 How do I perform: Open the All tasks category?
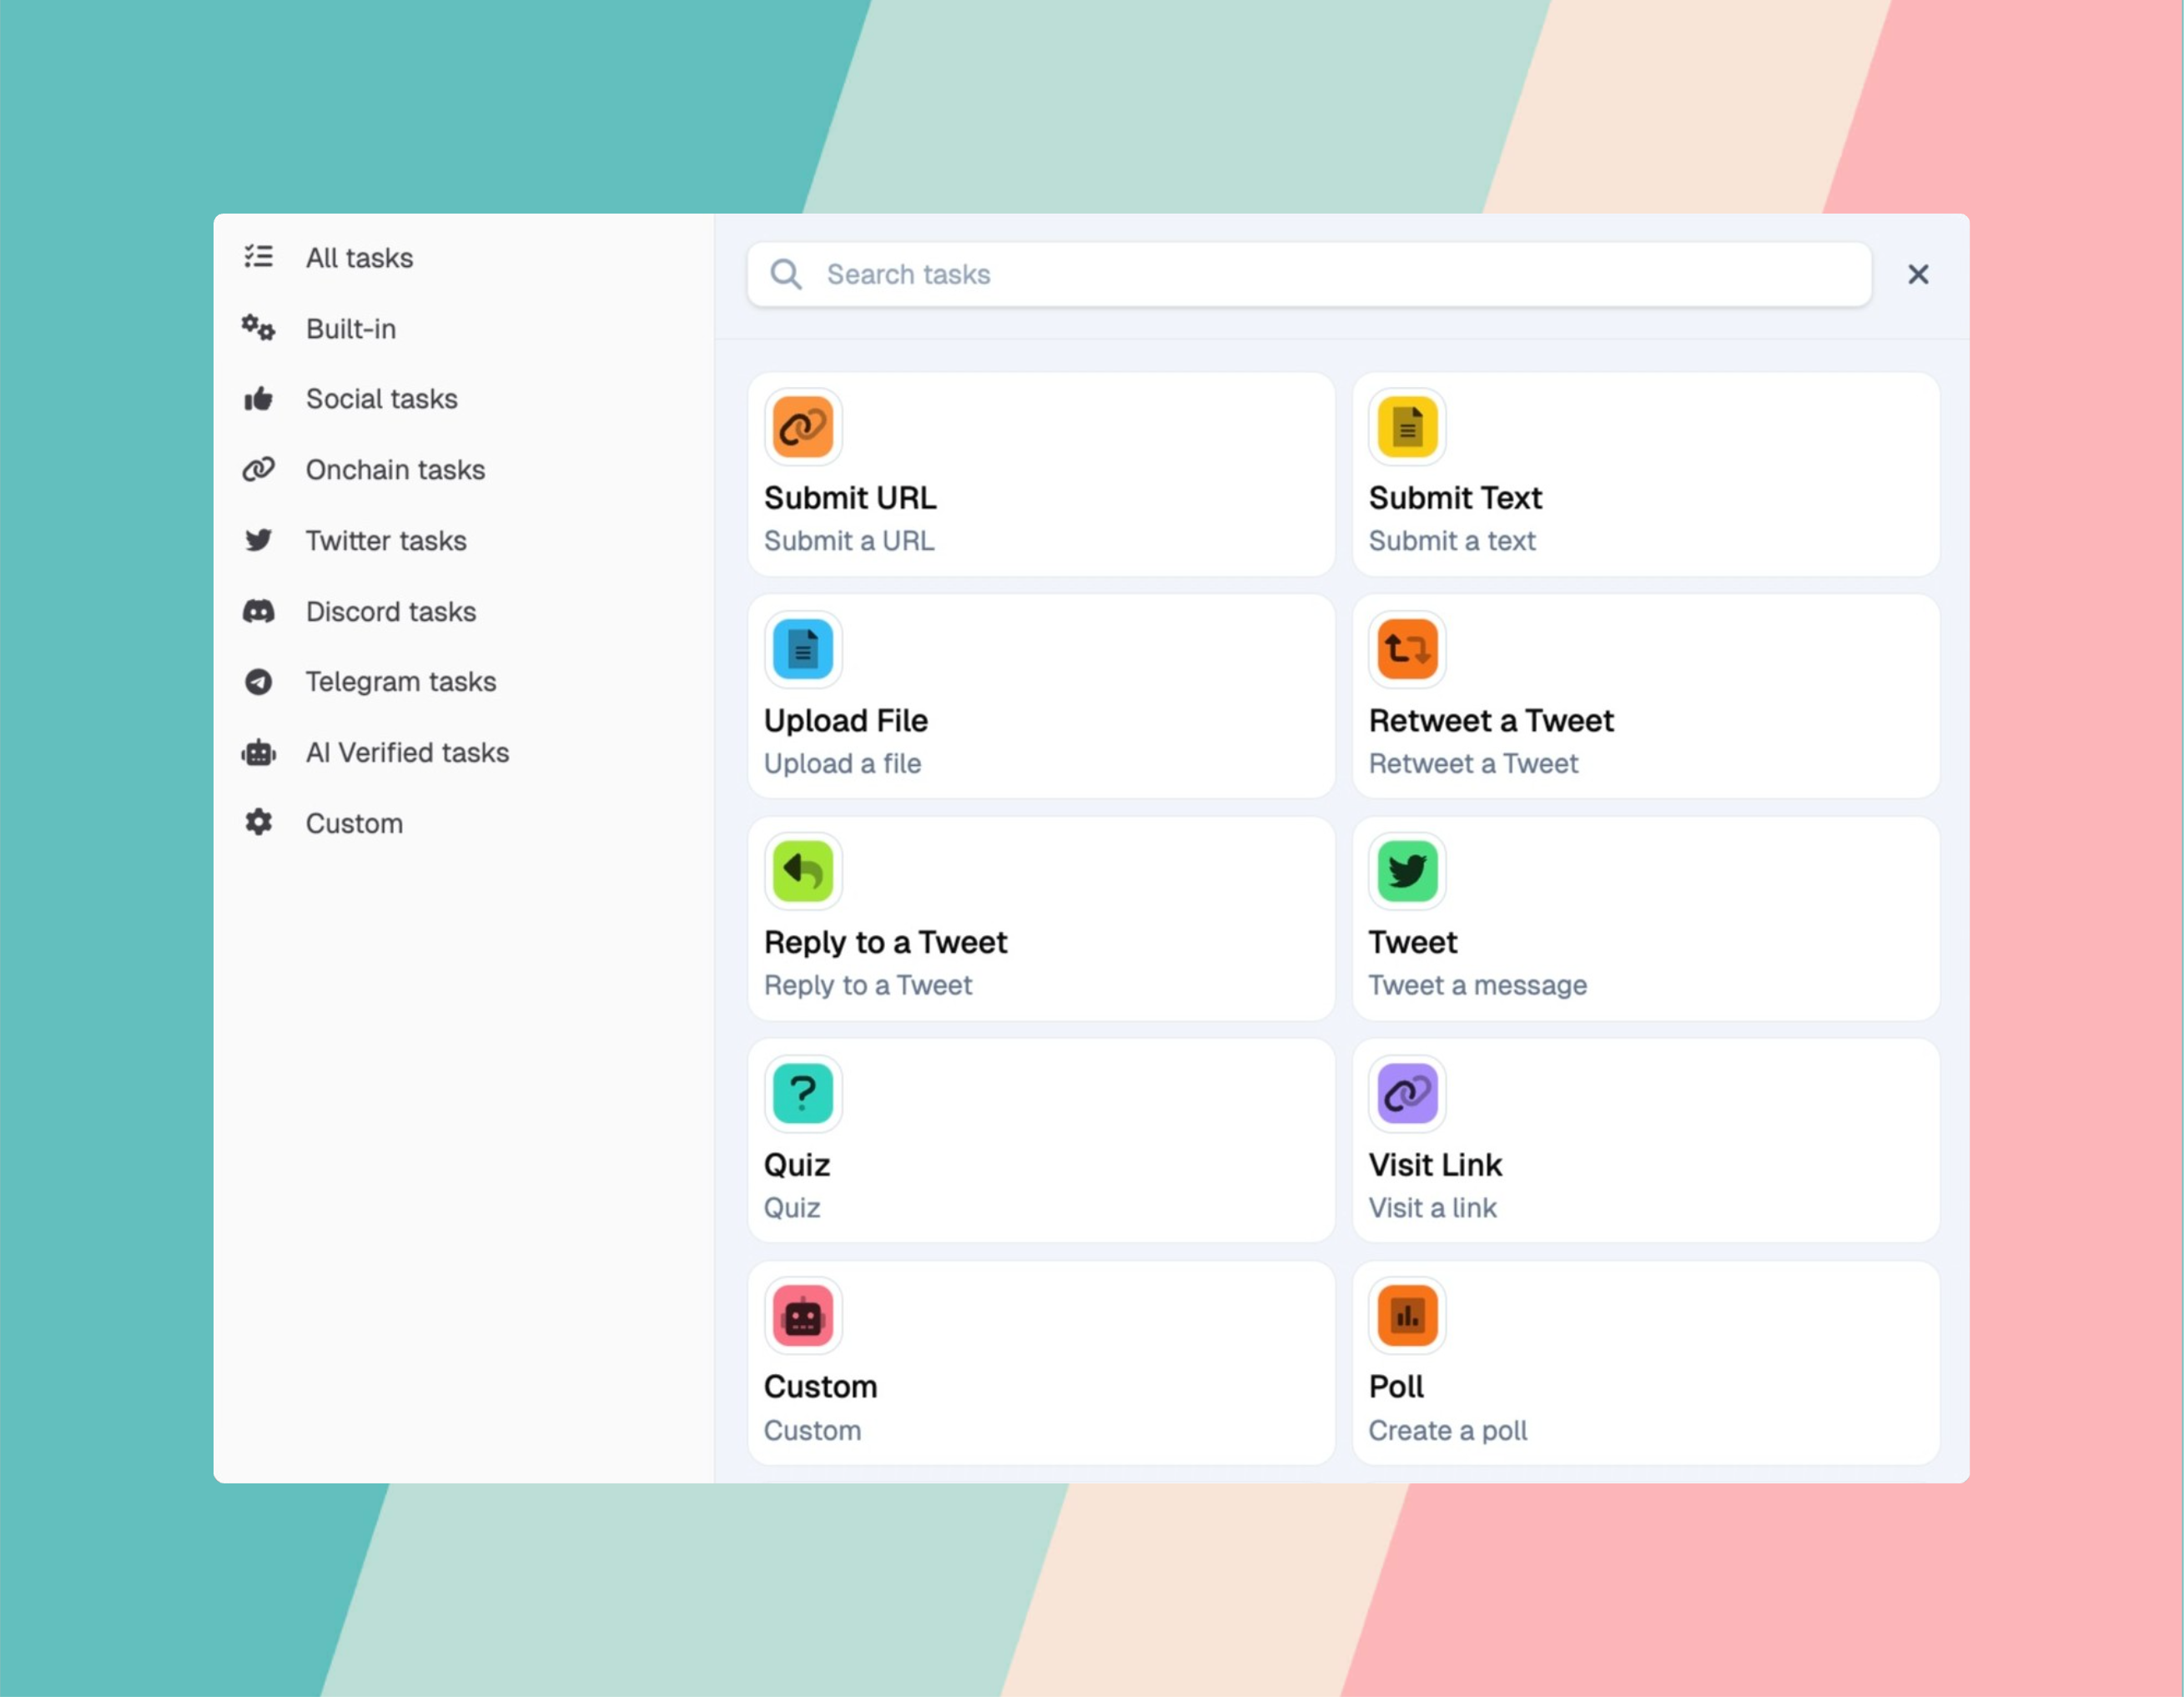point(358,258)
